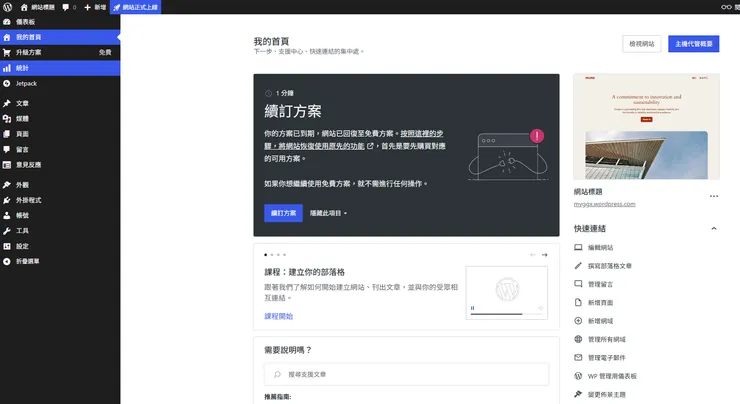Click the course video progress bar
The width and height of the screenshot is (740, 404).
point(507,314)
